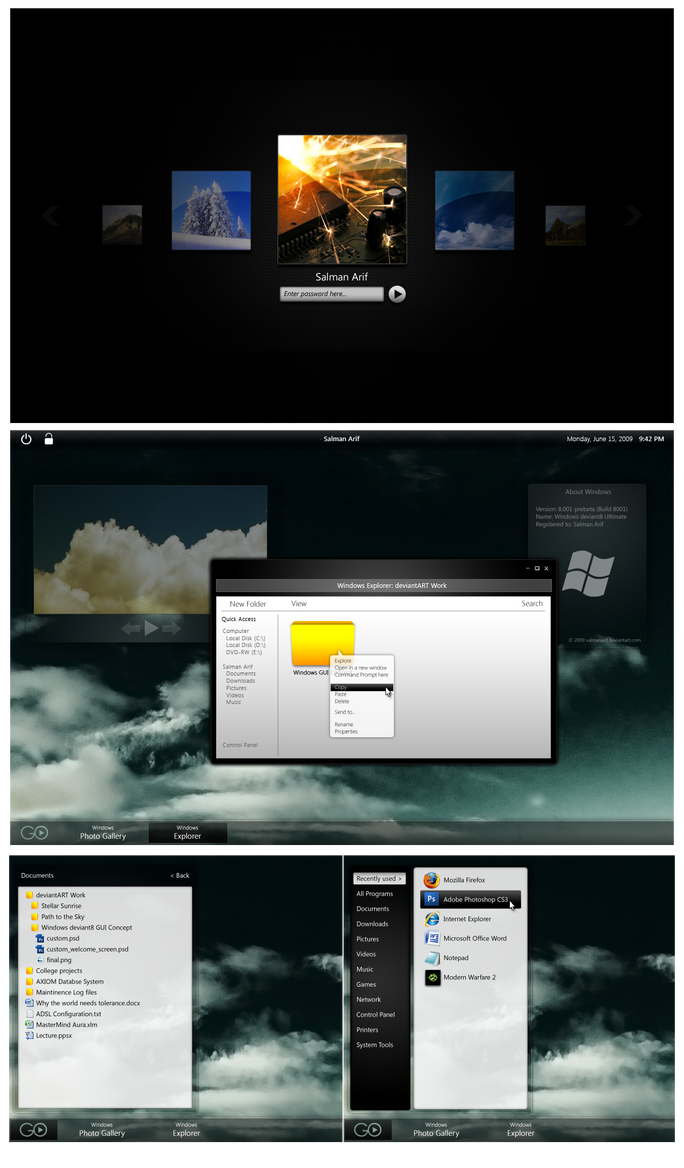This screenshot has height=1168, width=684.
Task: Choose Rename in the context menu
Action: 344,725
